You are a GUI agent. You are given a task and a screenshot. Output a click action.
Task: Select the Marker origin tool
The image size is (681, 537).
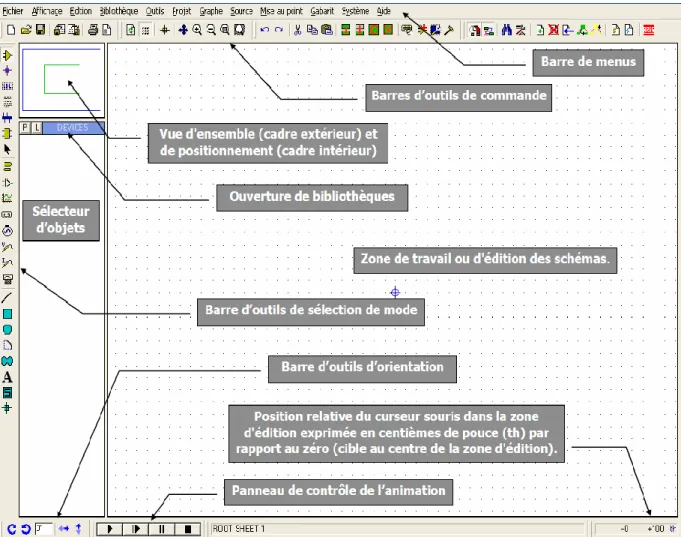[x=7, y=408]
